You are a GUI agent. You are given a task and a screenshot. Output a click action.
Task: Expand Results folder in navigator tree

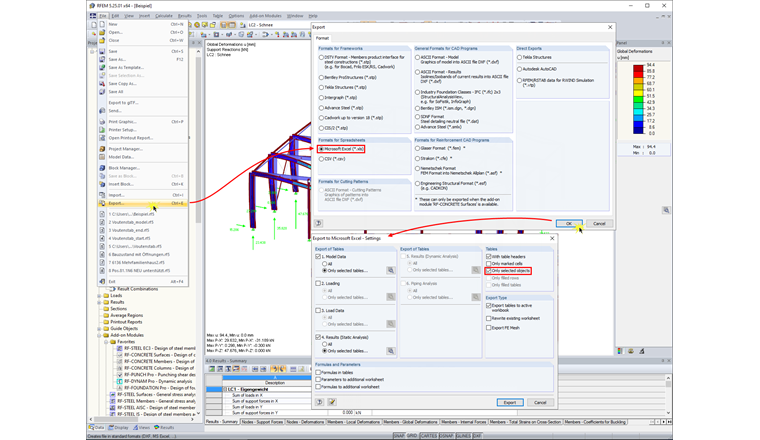[99, 302]
